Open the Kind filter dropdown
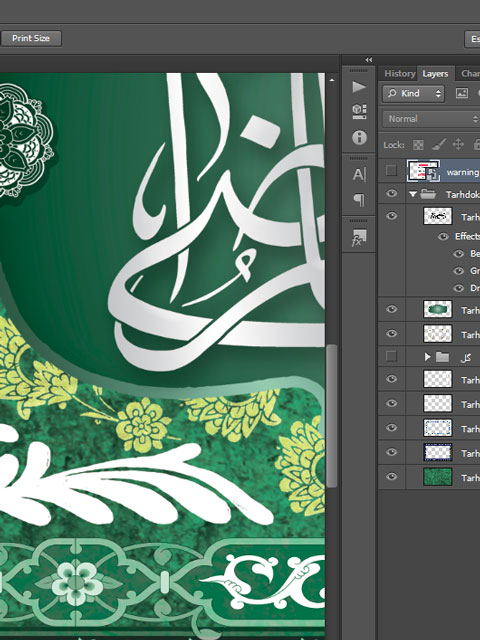 click(414, 93)
